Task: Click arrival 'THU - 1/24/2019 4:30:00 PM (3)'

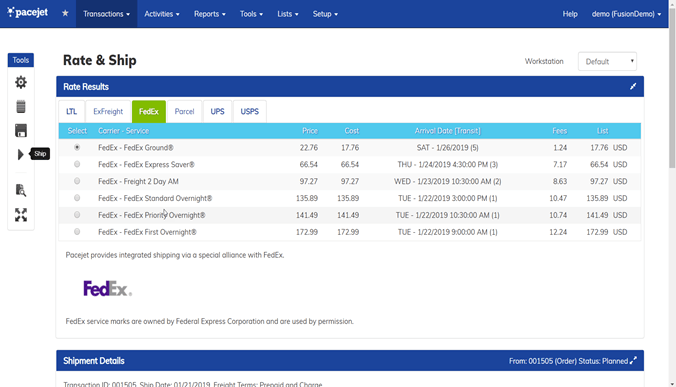Action: [448, 164]
